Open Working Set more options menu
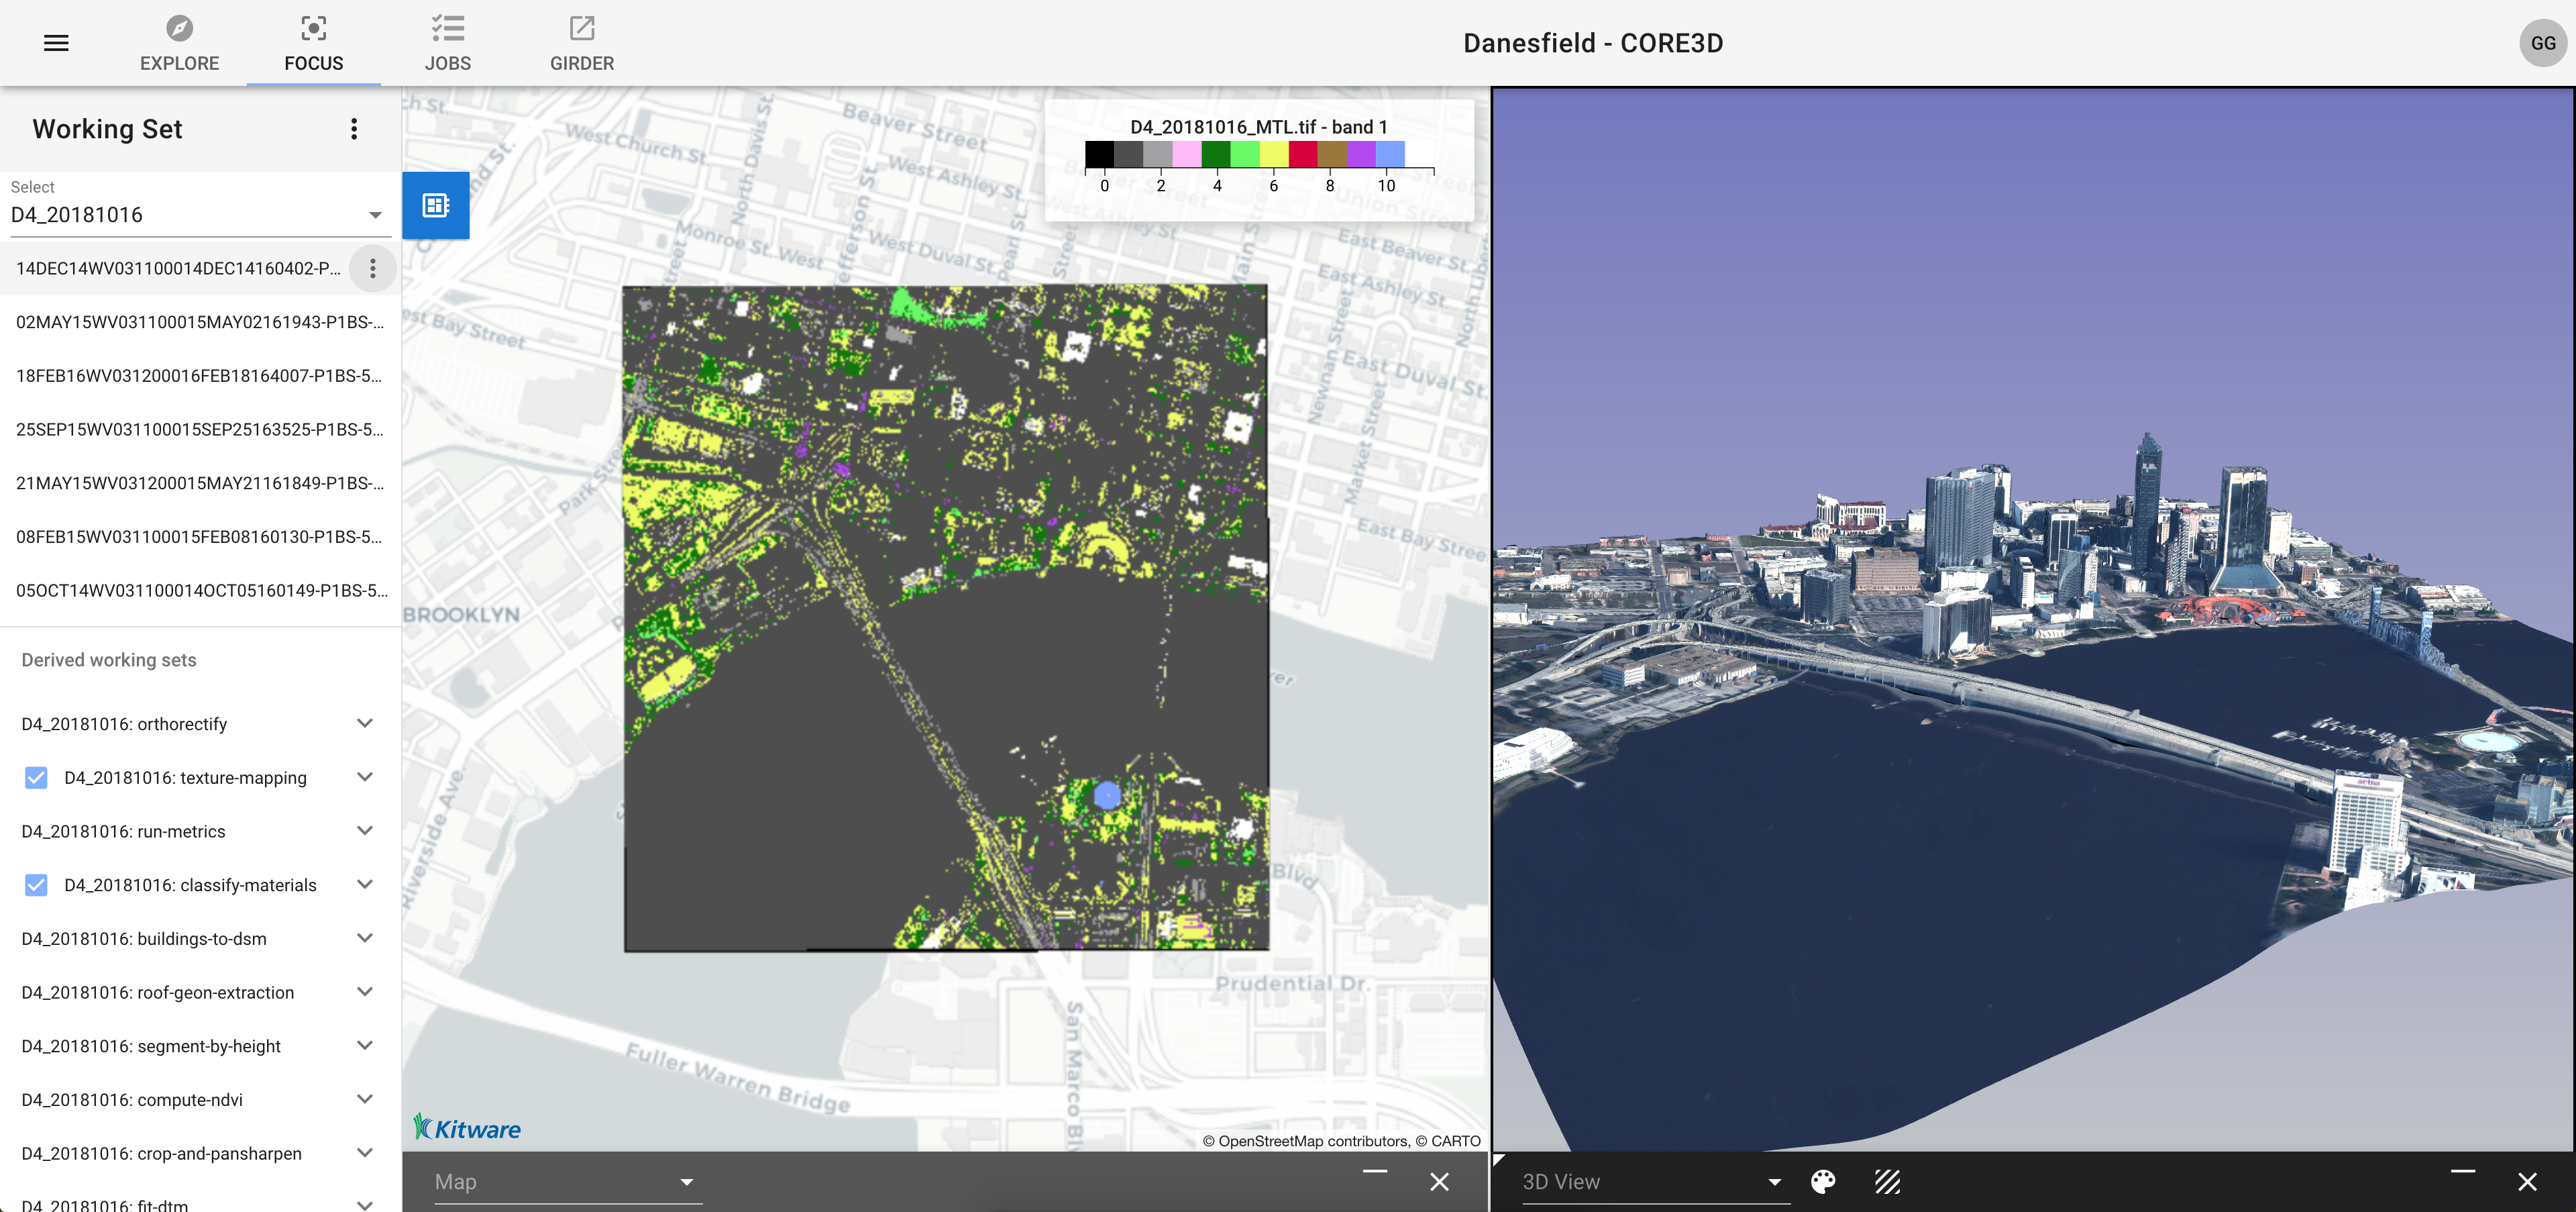 (354, 129)
